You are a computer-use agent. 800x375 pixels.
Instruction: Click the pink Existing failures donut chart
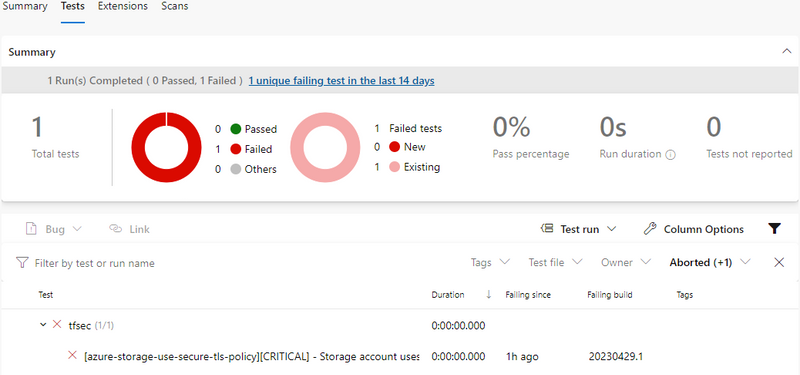coord(325,147)
